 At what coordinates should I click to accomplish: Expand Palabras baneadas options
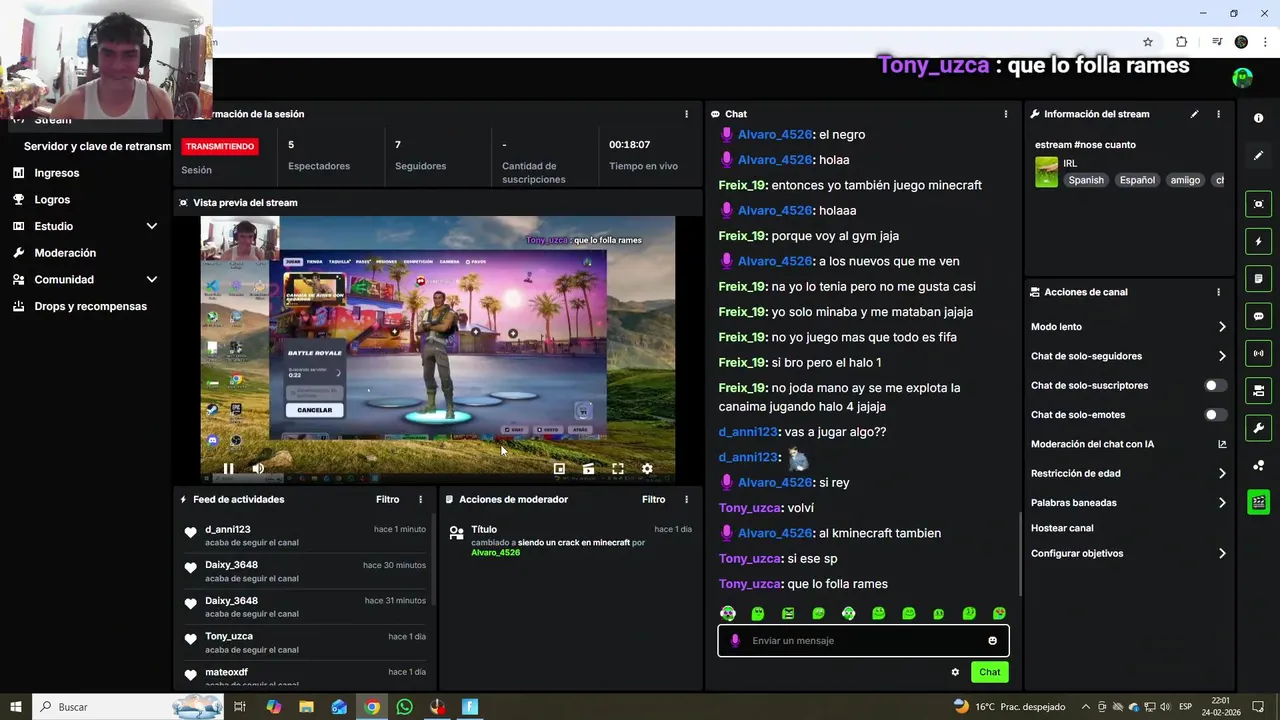coord(1222,503)
